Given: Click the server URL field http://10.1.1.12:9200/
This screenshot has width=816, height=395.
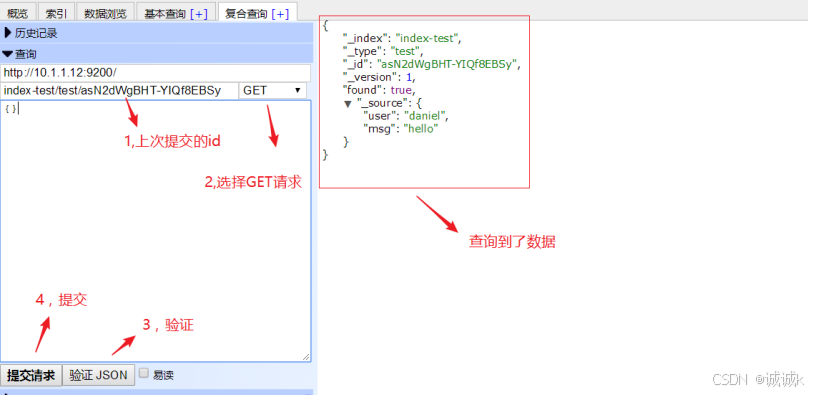Looking at the screenshot, I should pos(156,73).
